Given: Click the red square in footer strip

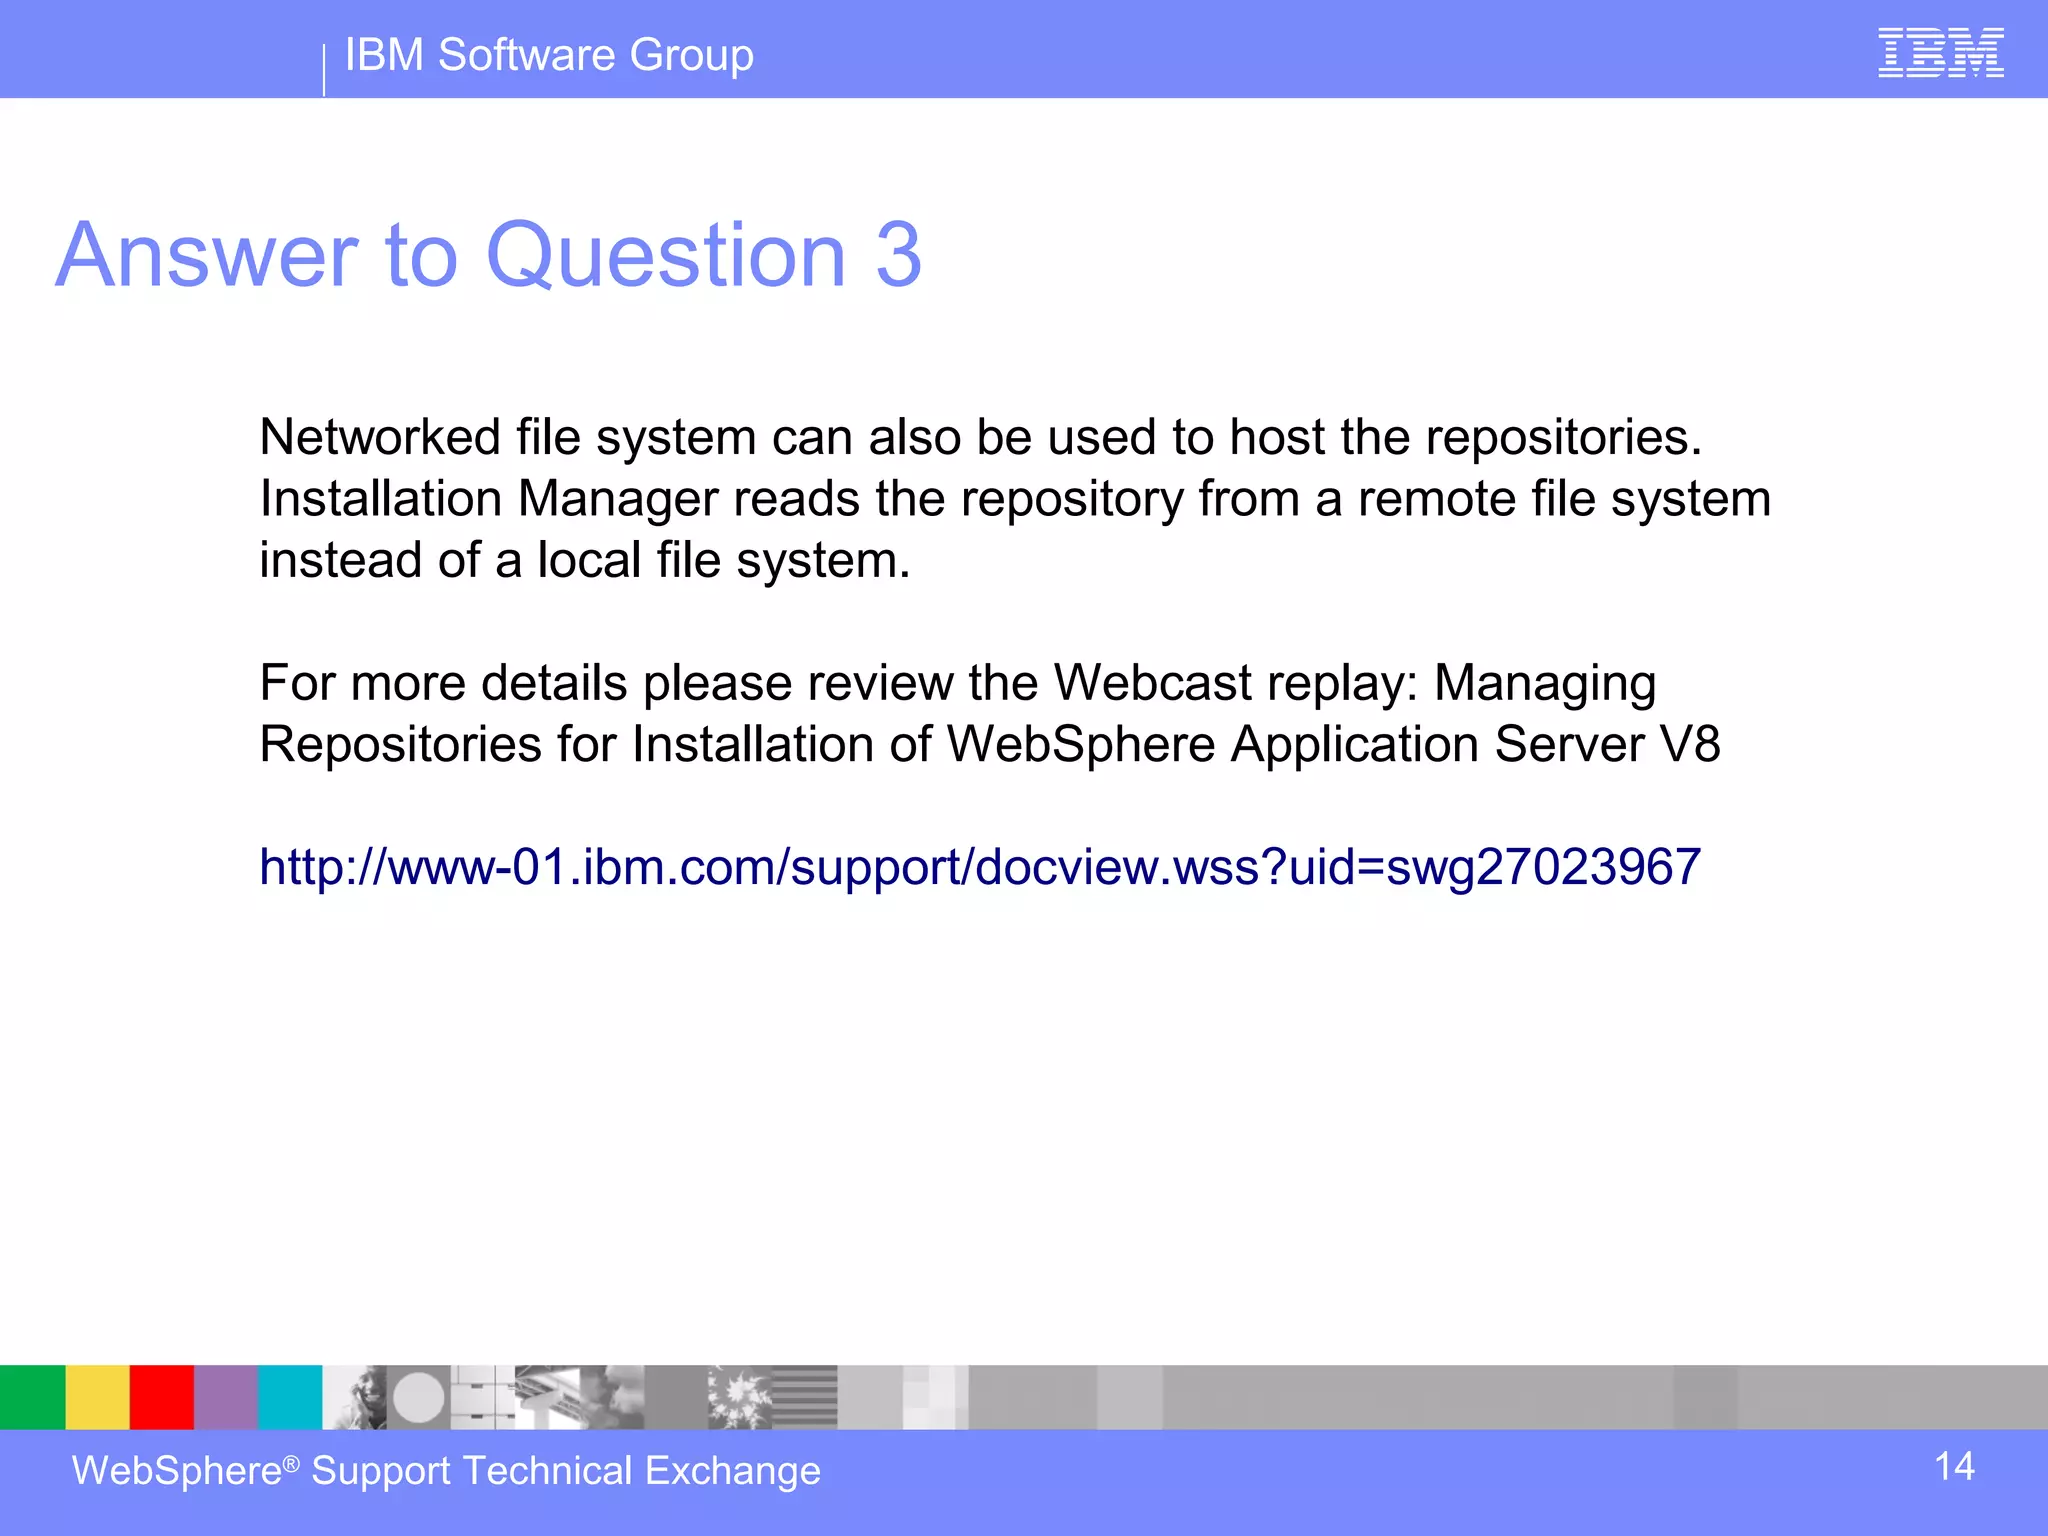Looking at the screenshot, I should (x=161, y=1397).
